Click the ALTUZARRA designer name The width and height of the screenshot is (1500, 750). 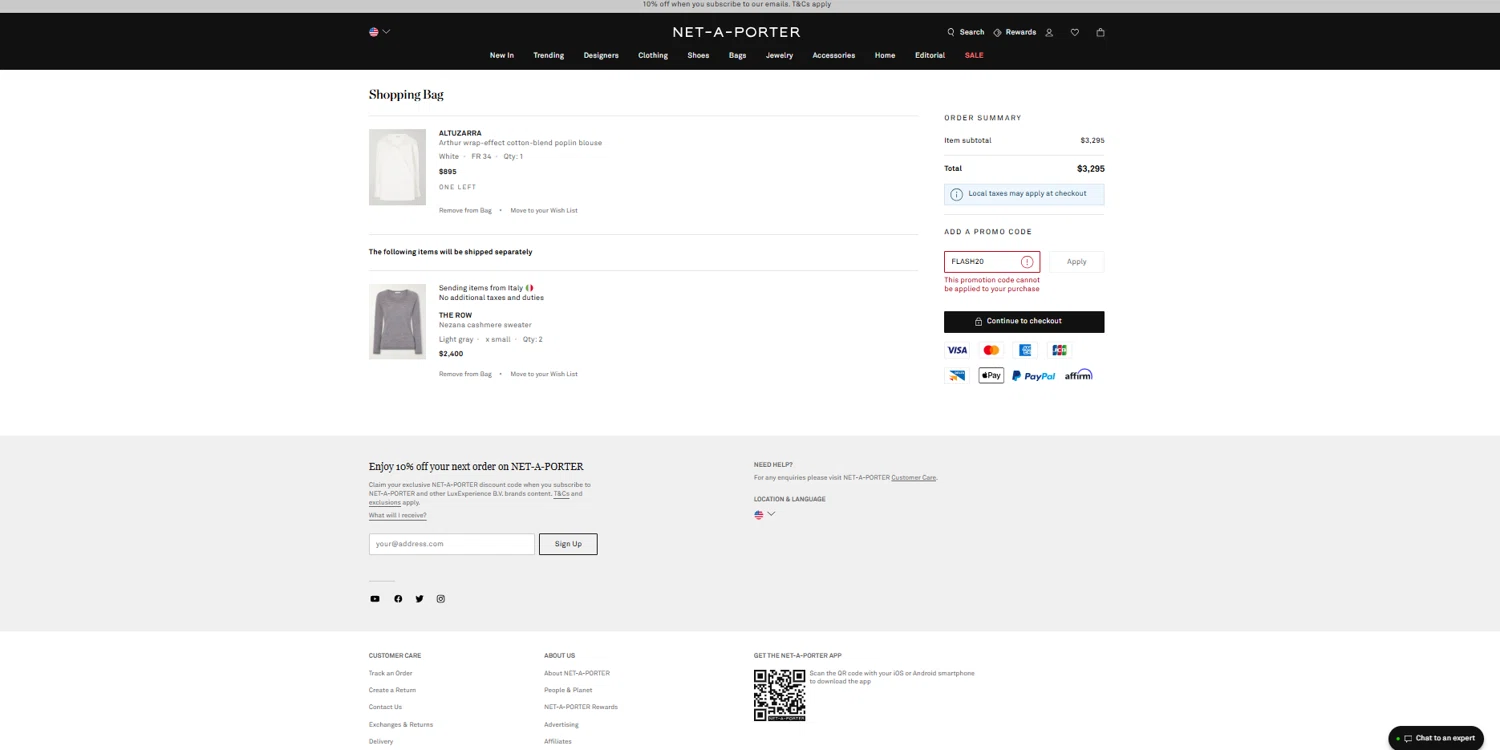(460, 133)
